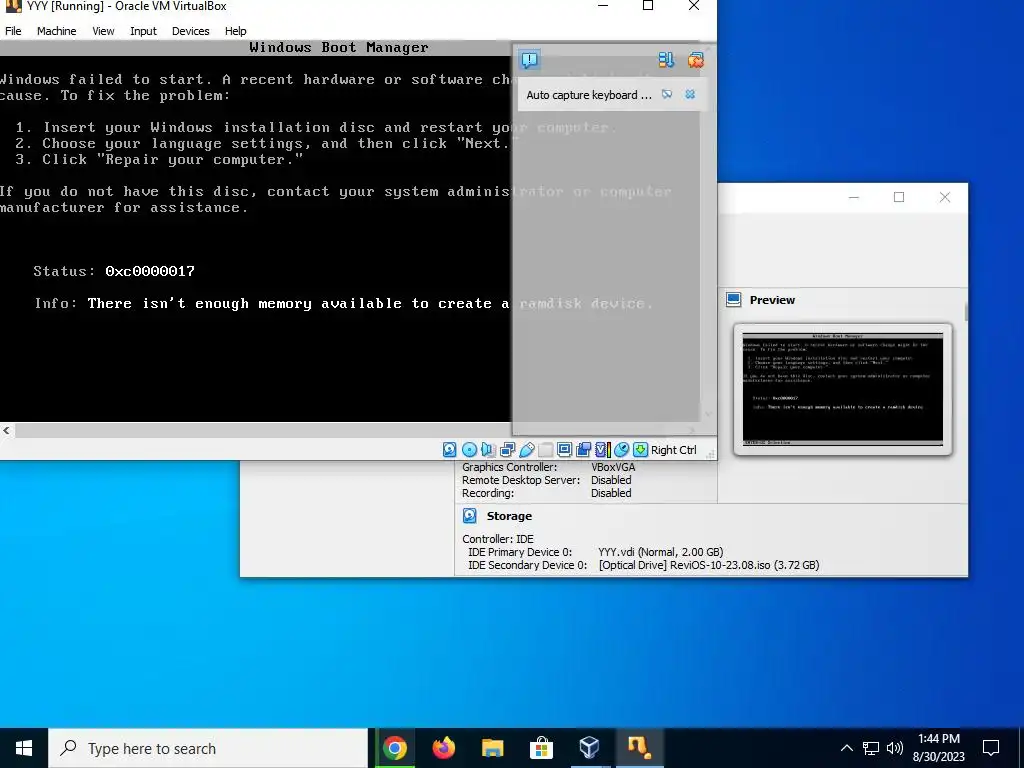Maximize the VirtualBox Manager window
The width and height of the screenshot is (1024, 768).
tap(899, 197)
